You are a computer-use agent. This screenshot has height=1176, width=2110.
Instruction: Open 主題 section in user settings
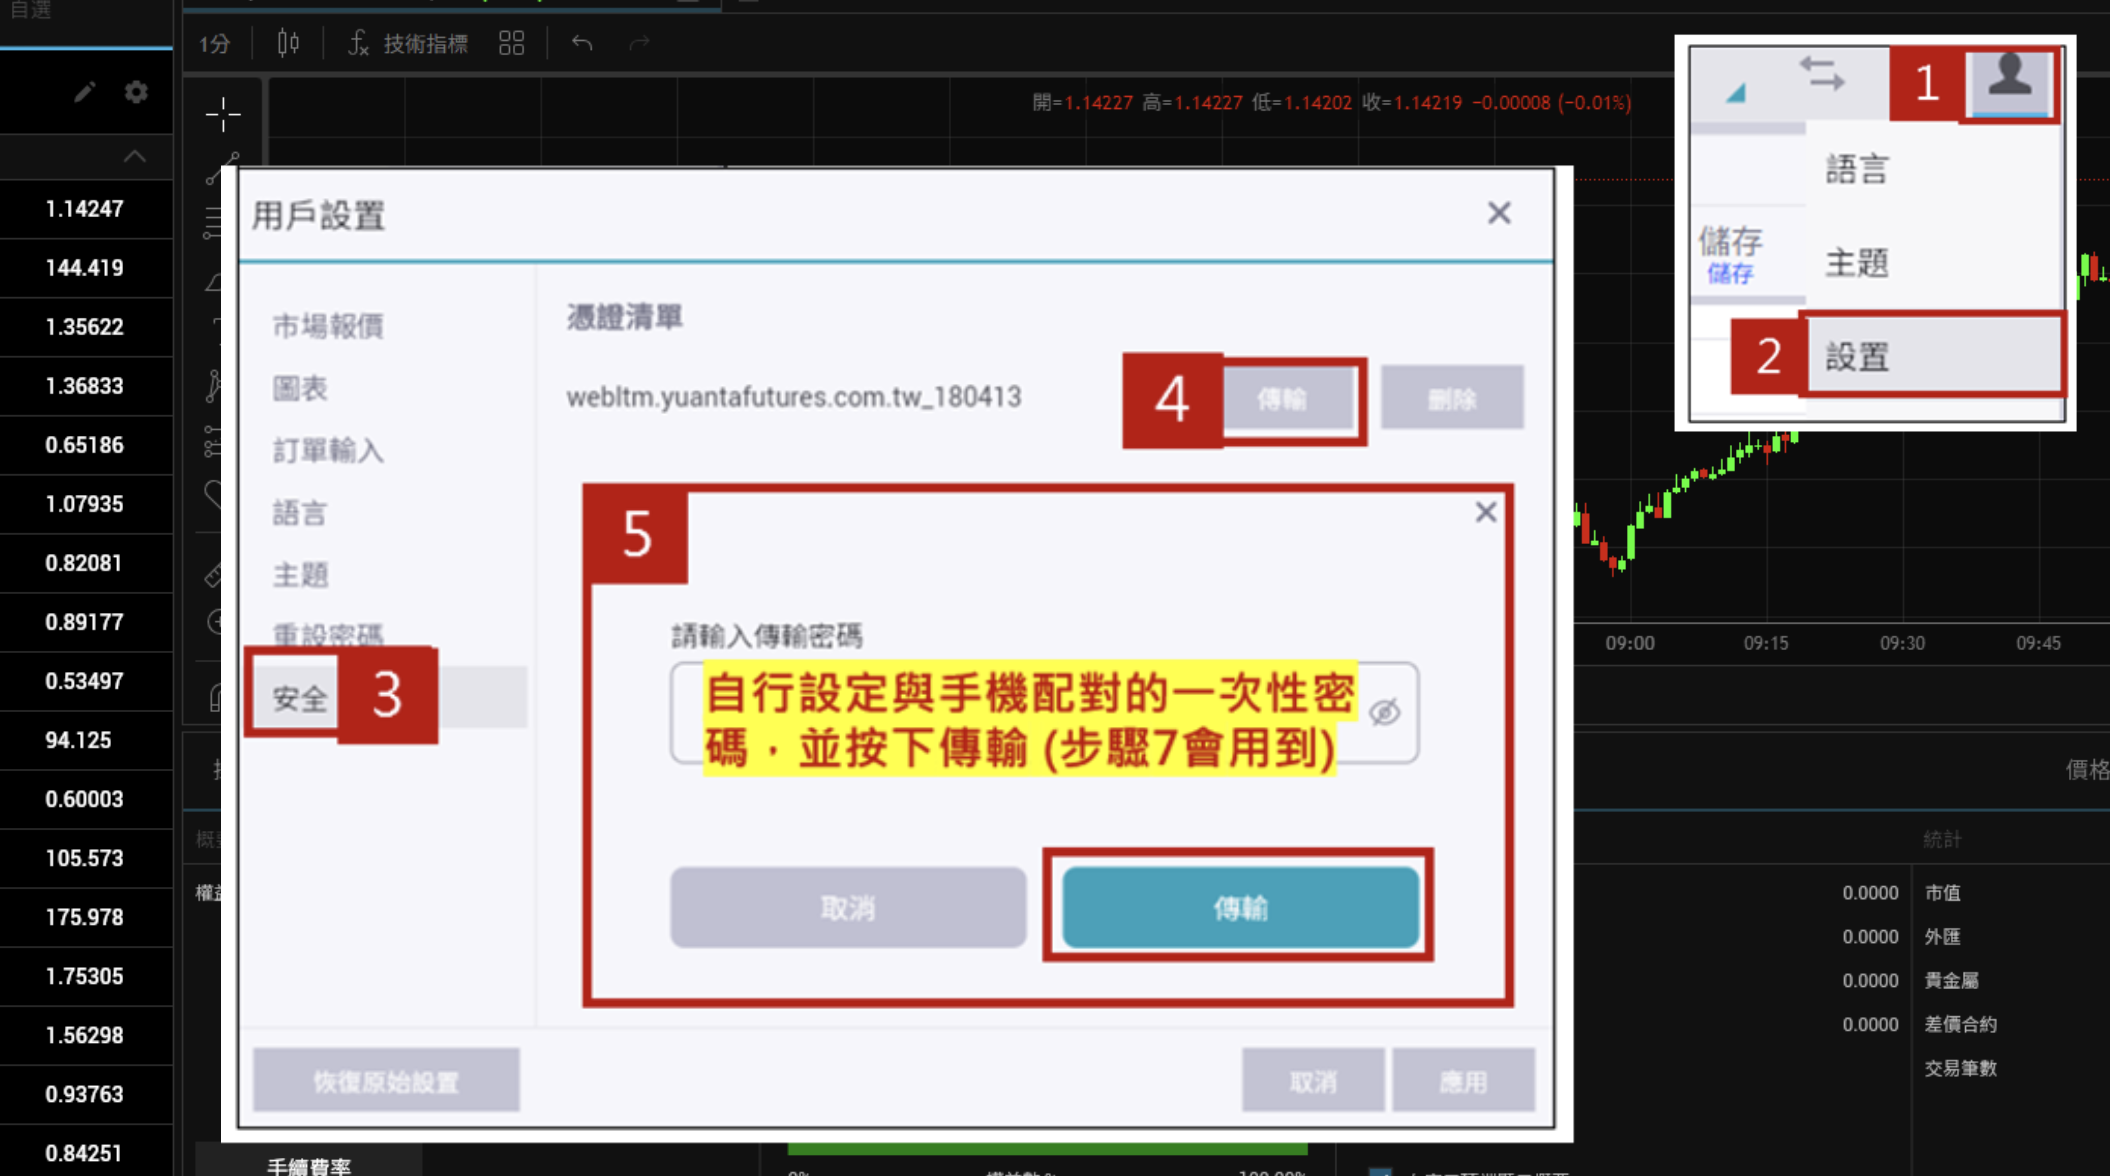(x=300, y=575)
